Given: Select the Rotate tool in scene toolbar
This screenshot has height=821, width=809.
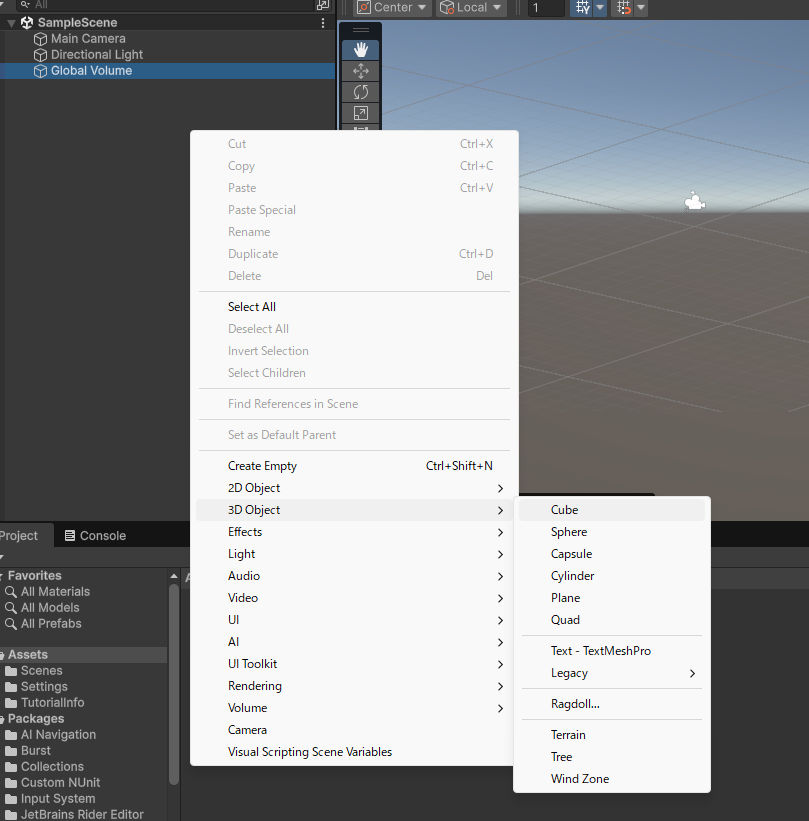Looking at the screenshot, I should pyautogui.click(x=361, y=92).
